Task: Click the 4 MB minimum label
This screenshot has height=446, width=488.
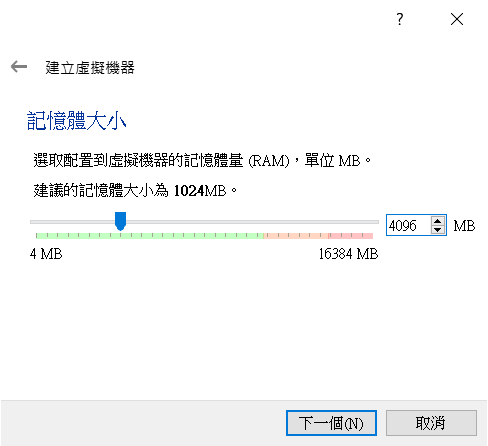Action: pos(46,254)
